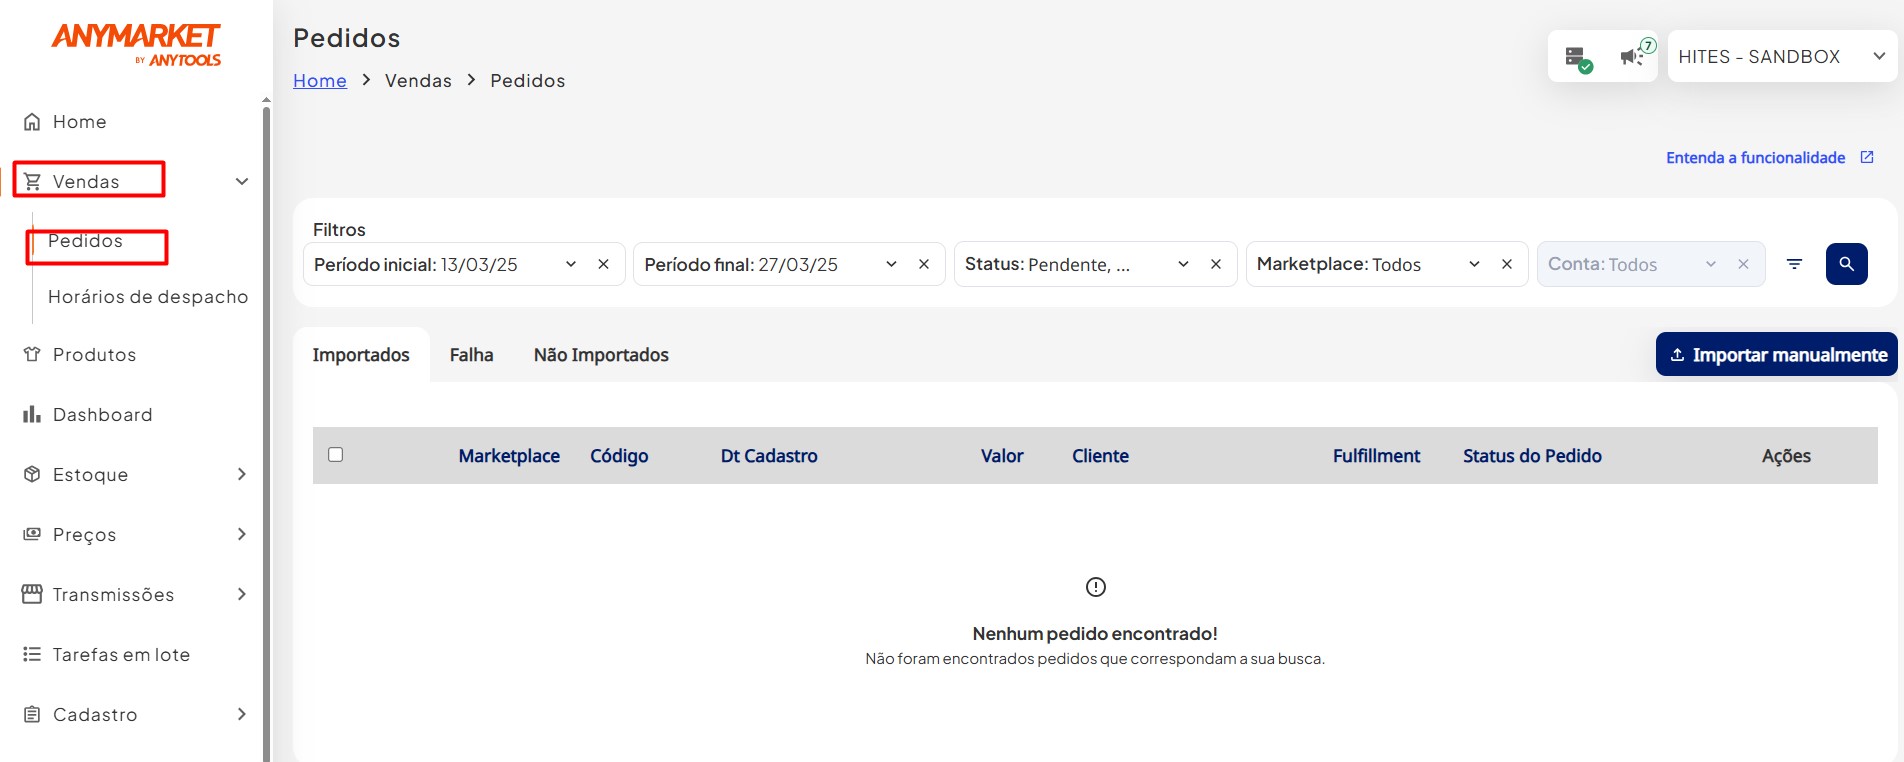The height and width of the screenshot is (762, 1904).
Task: Click the Tarefas em lote list icon
Action: coord(32,654)
